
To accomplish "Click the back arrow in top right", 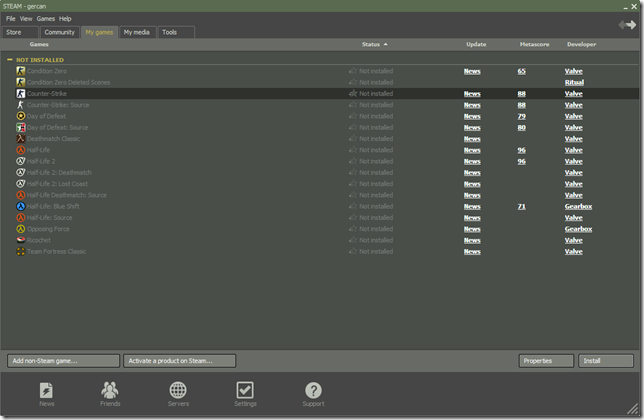I will 622,25.
